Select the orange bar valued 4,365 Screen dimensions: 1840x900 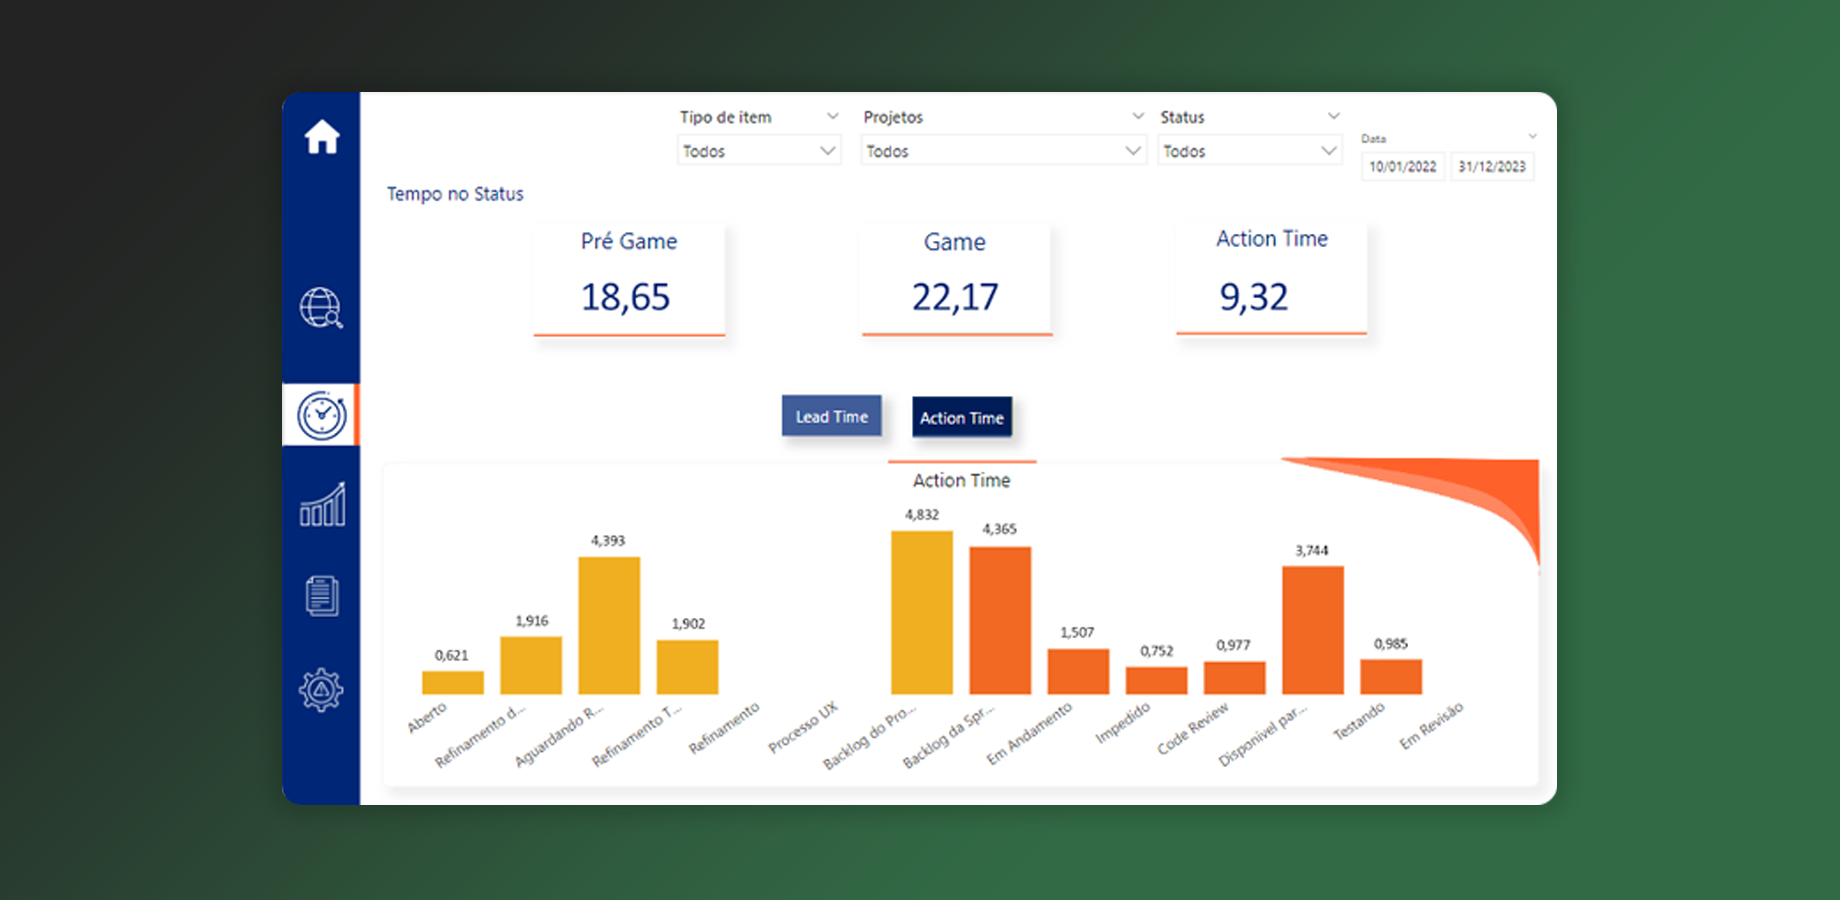click(1000, 620)
